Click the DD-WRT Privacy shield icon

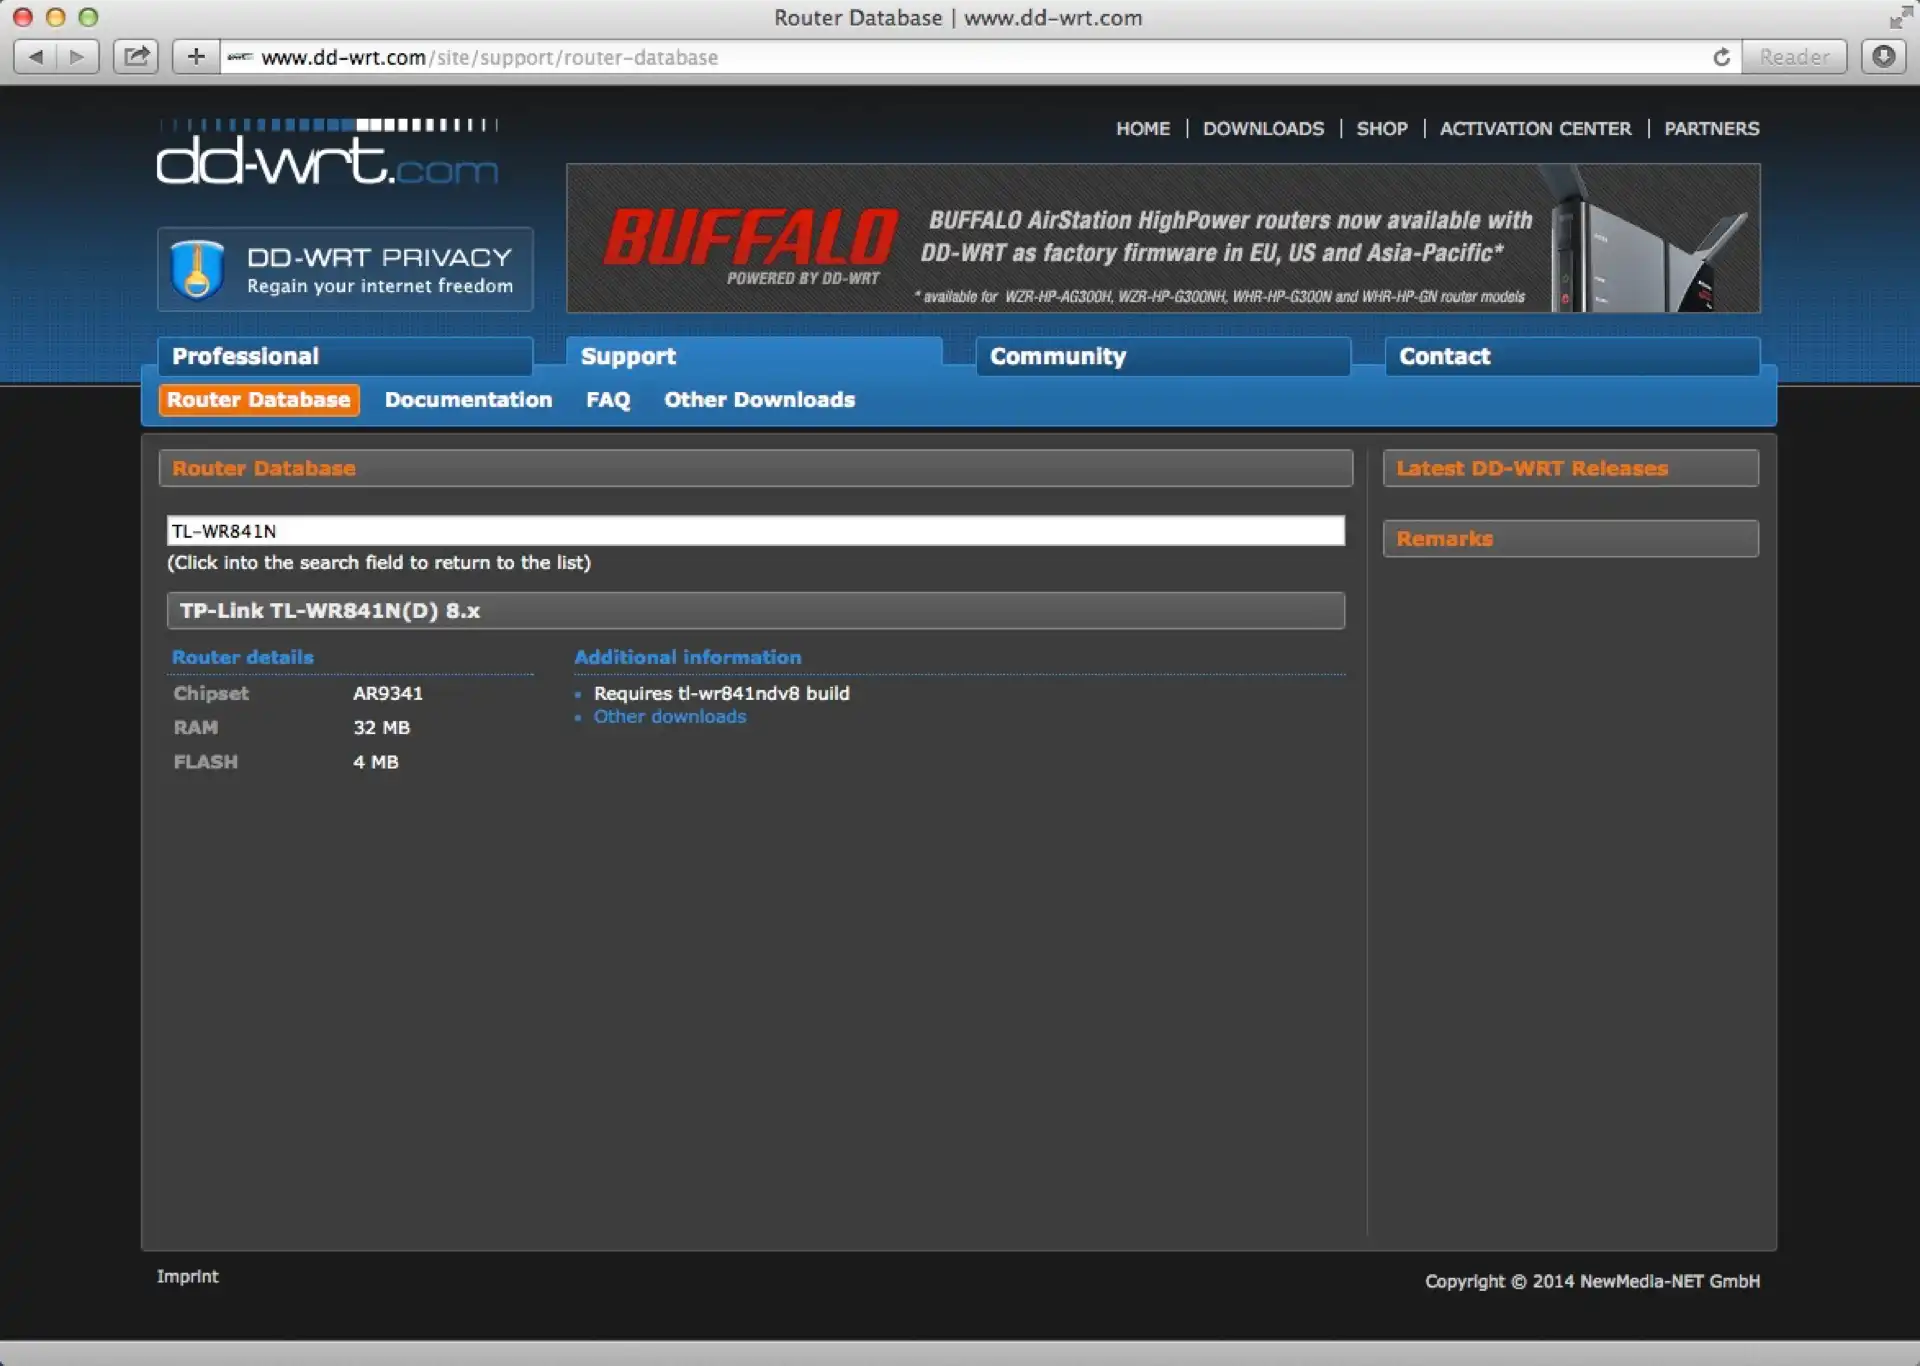coord(197,270)
